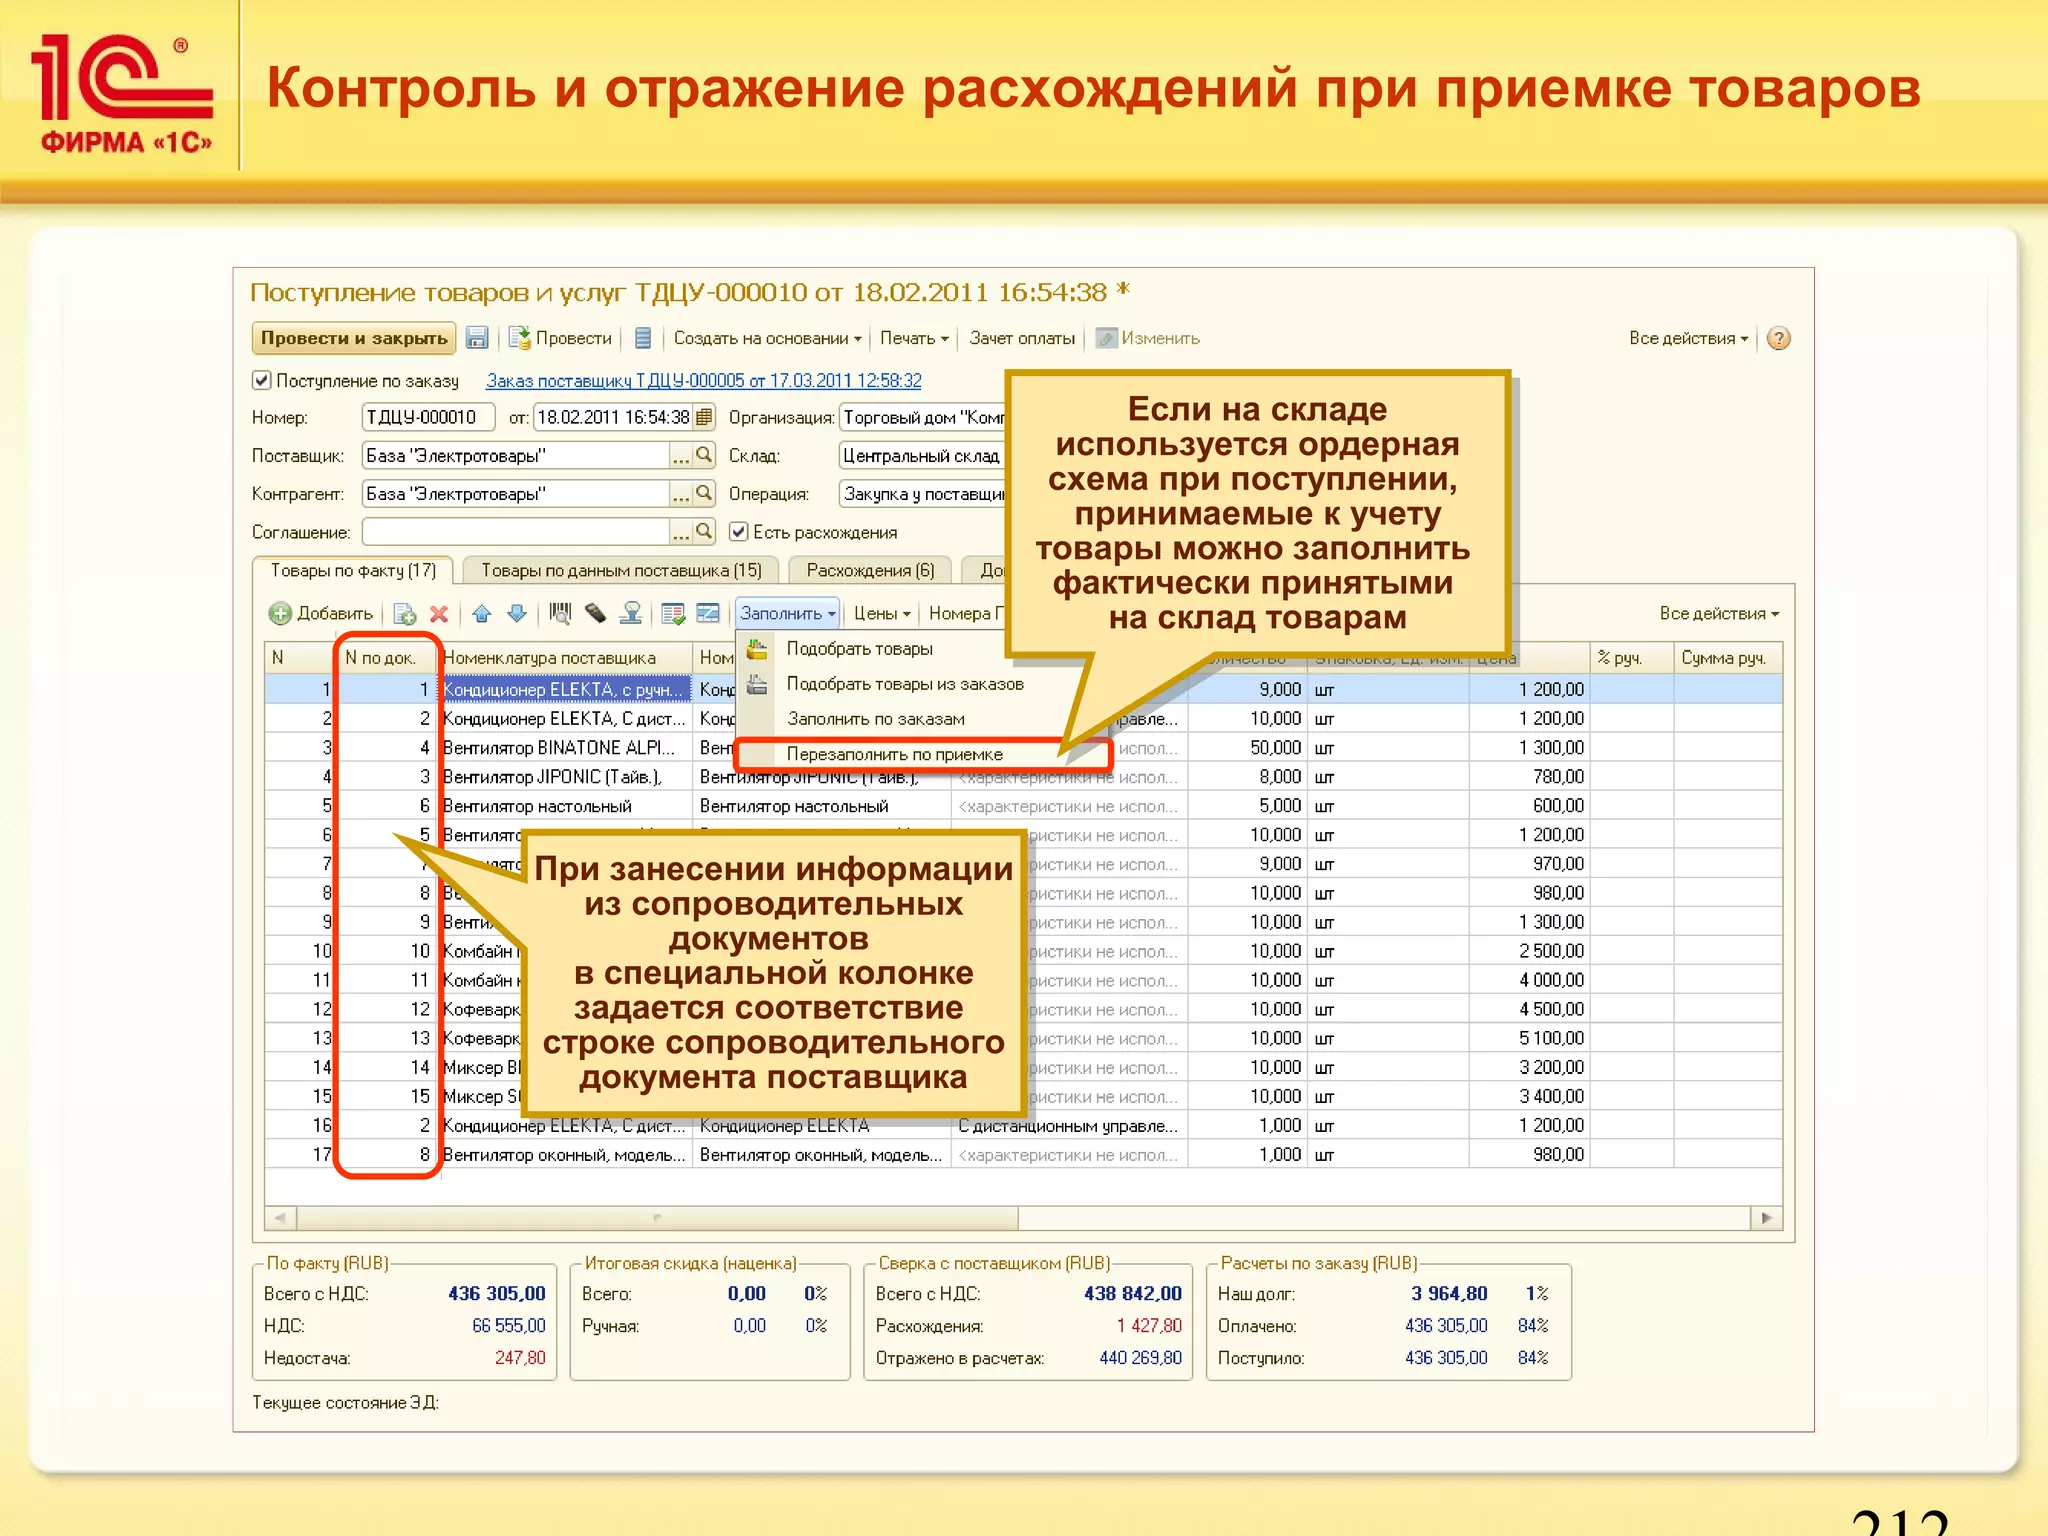Click Провести и закрыть button
Image resolution: width=2048 pixels, height=1536 pixels.
(354, 338)
